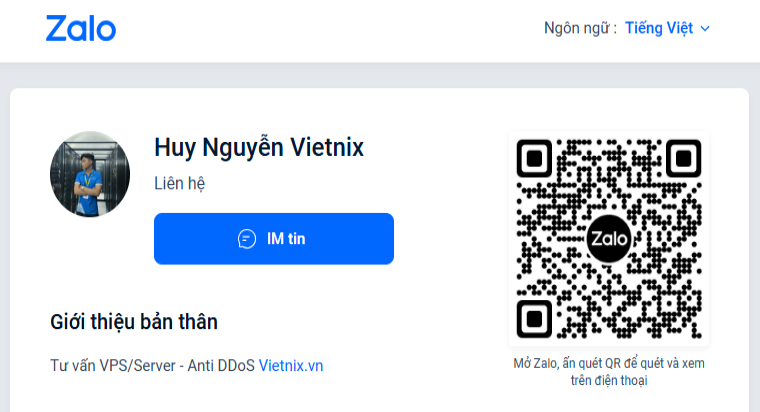Click the Zalo logo inside the QR code

[608, 239]
